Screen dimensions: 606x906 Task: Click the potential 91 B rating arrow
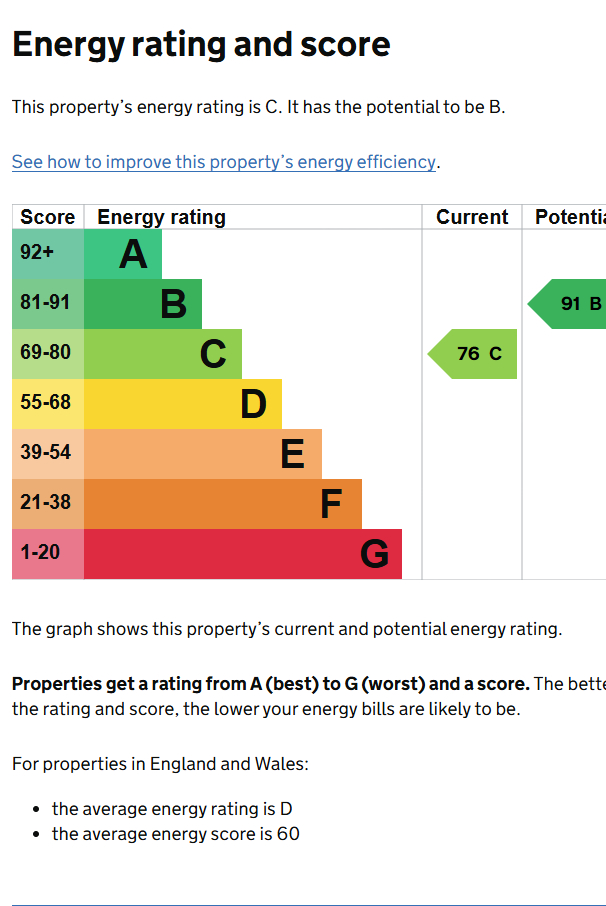[570, 304]
